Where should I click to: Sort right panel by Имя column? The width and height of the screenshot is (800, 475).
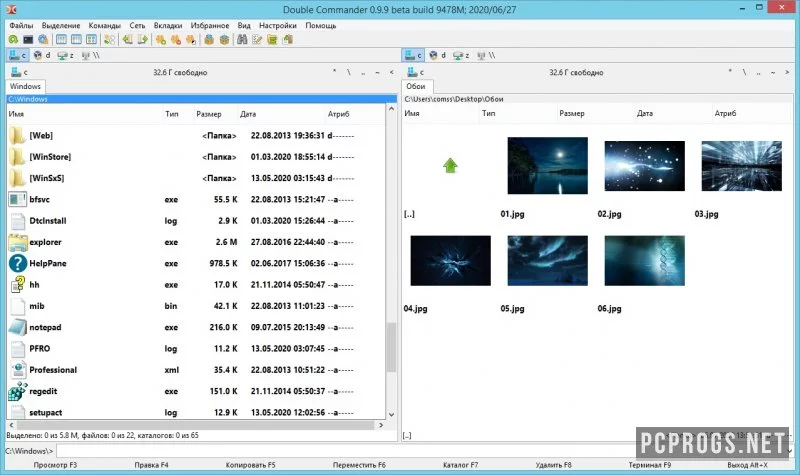tap(412, 113)
